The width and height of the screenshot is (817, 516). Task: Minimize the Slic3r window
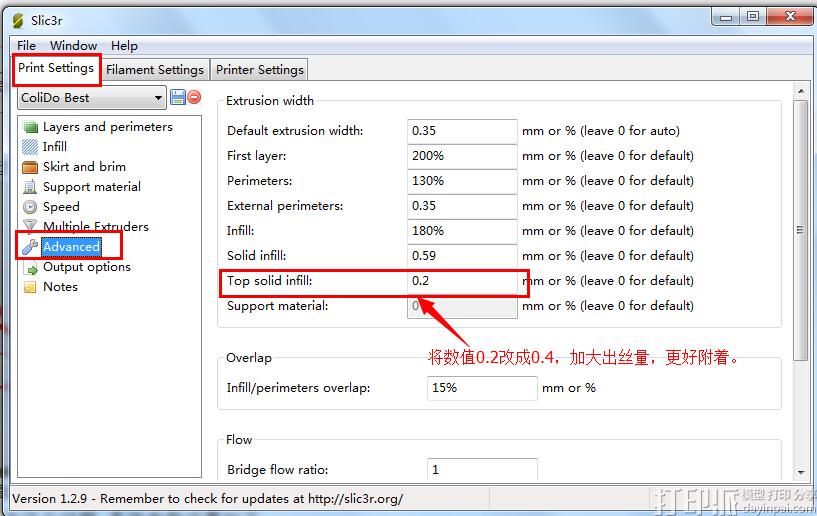coord(726,17)
